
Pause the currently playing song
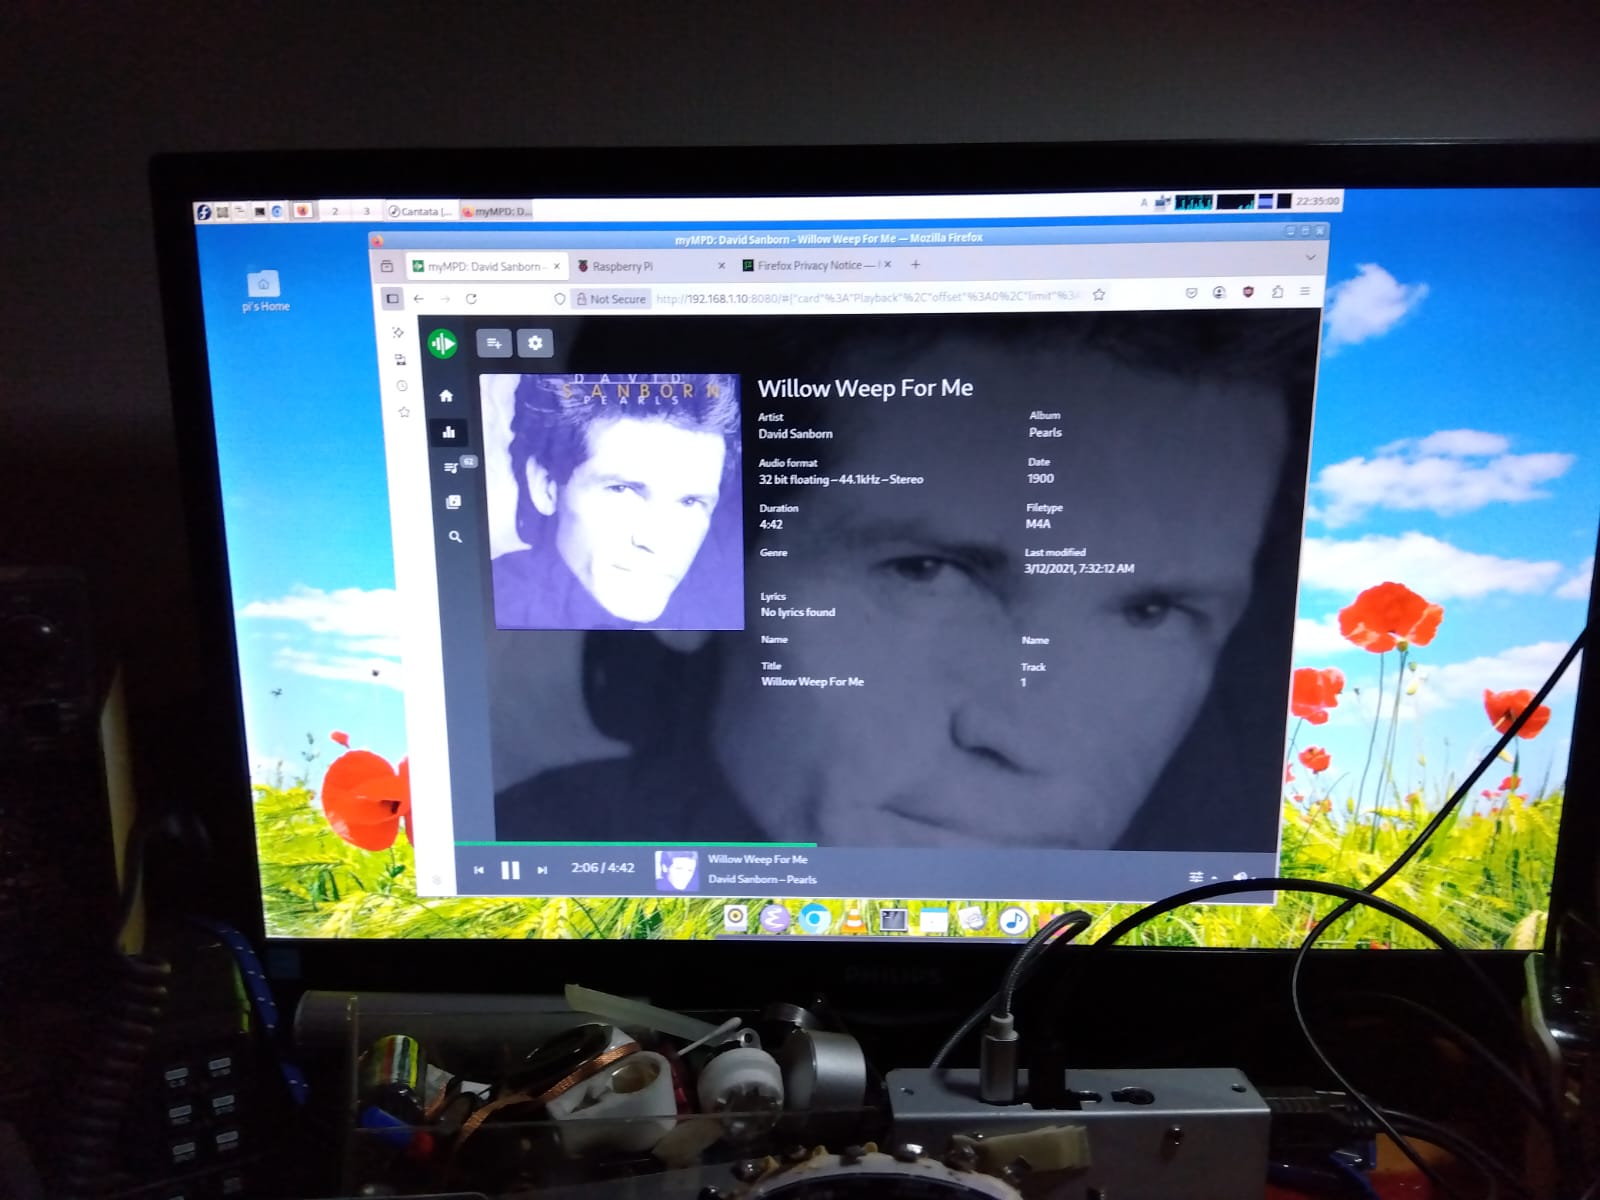click(510, 870)
